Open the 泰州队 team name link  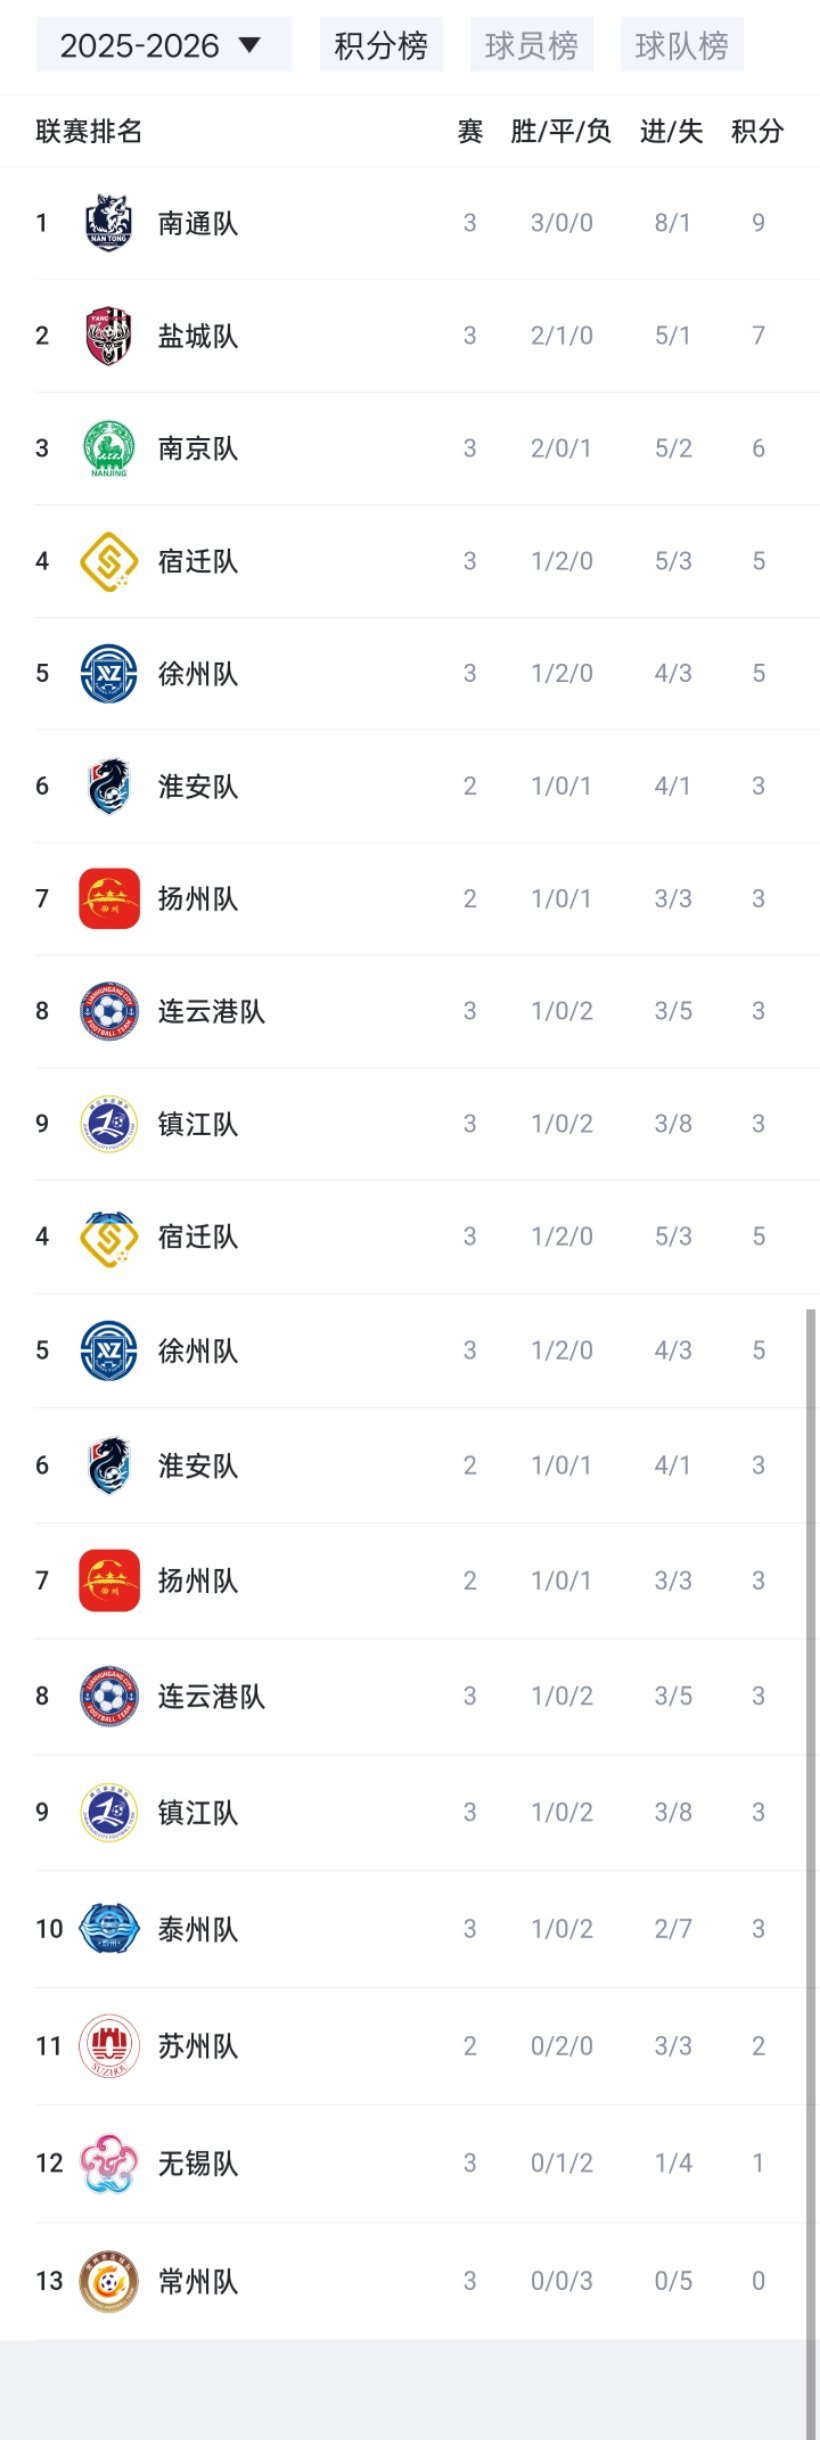click(x=198, y=1929)
